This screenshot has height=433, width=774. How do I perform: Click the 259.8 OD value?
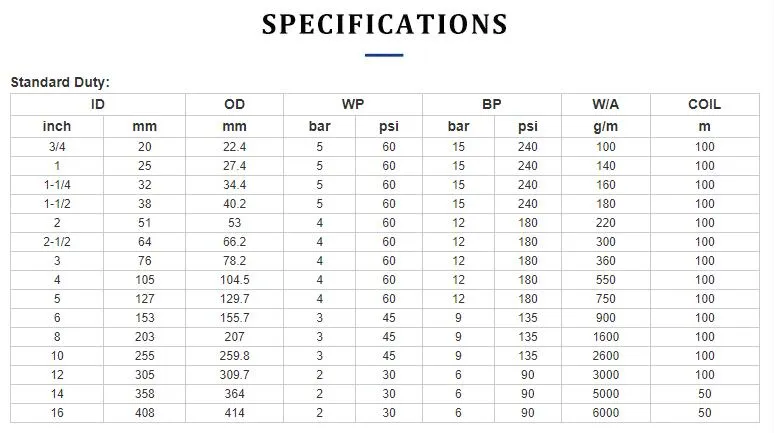coord(235,356)
